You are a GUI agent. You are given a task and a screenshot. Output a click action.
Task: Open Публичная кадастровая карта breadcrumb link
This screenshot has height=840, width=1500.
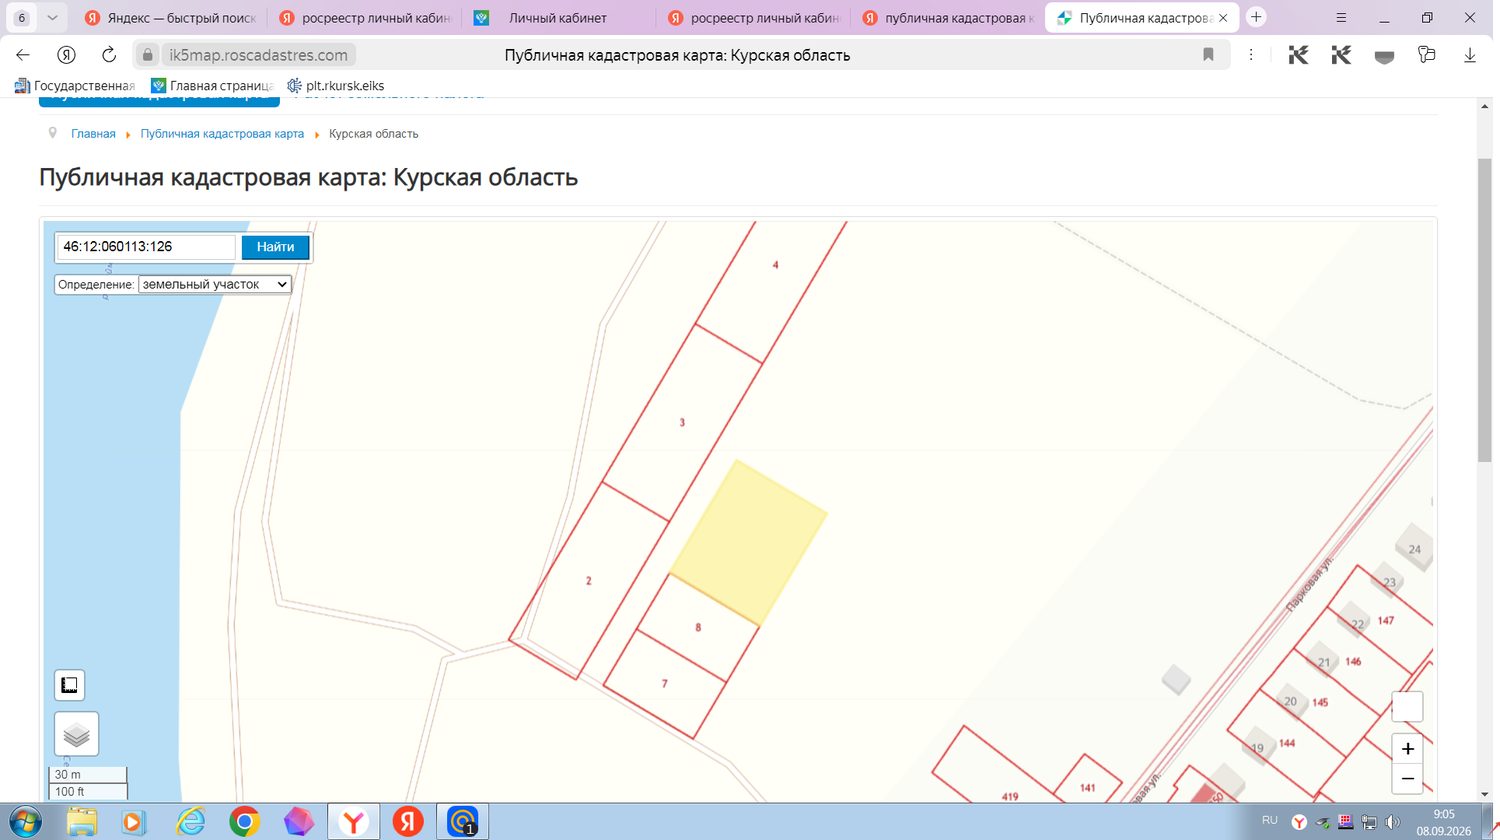(x=222, y=134)
